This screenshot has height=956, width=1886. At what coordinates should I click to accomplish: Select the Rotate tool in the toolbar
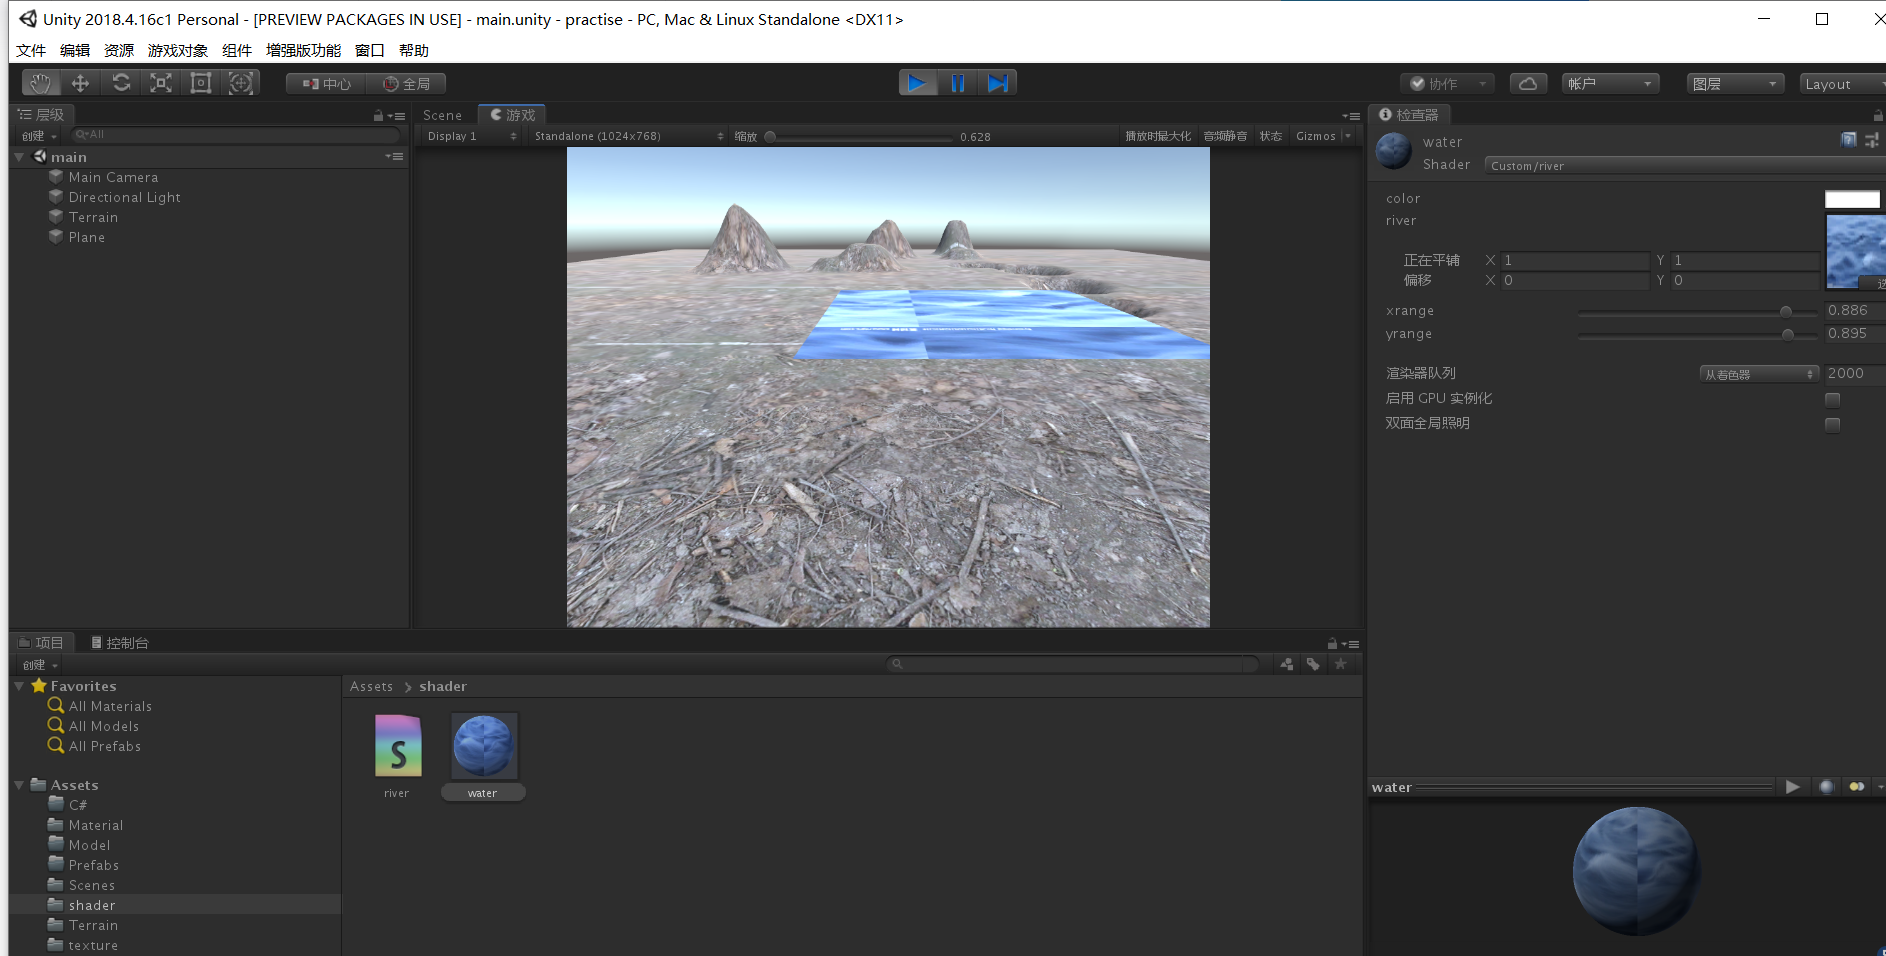click(x=121, y=83)
